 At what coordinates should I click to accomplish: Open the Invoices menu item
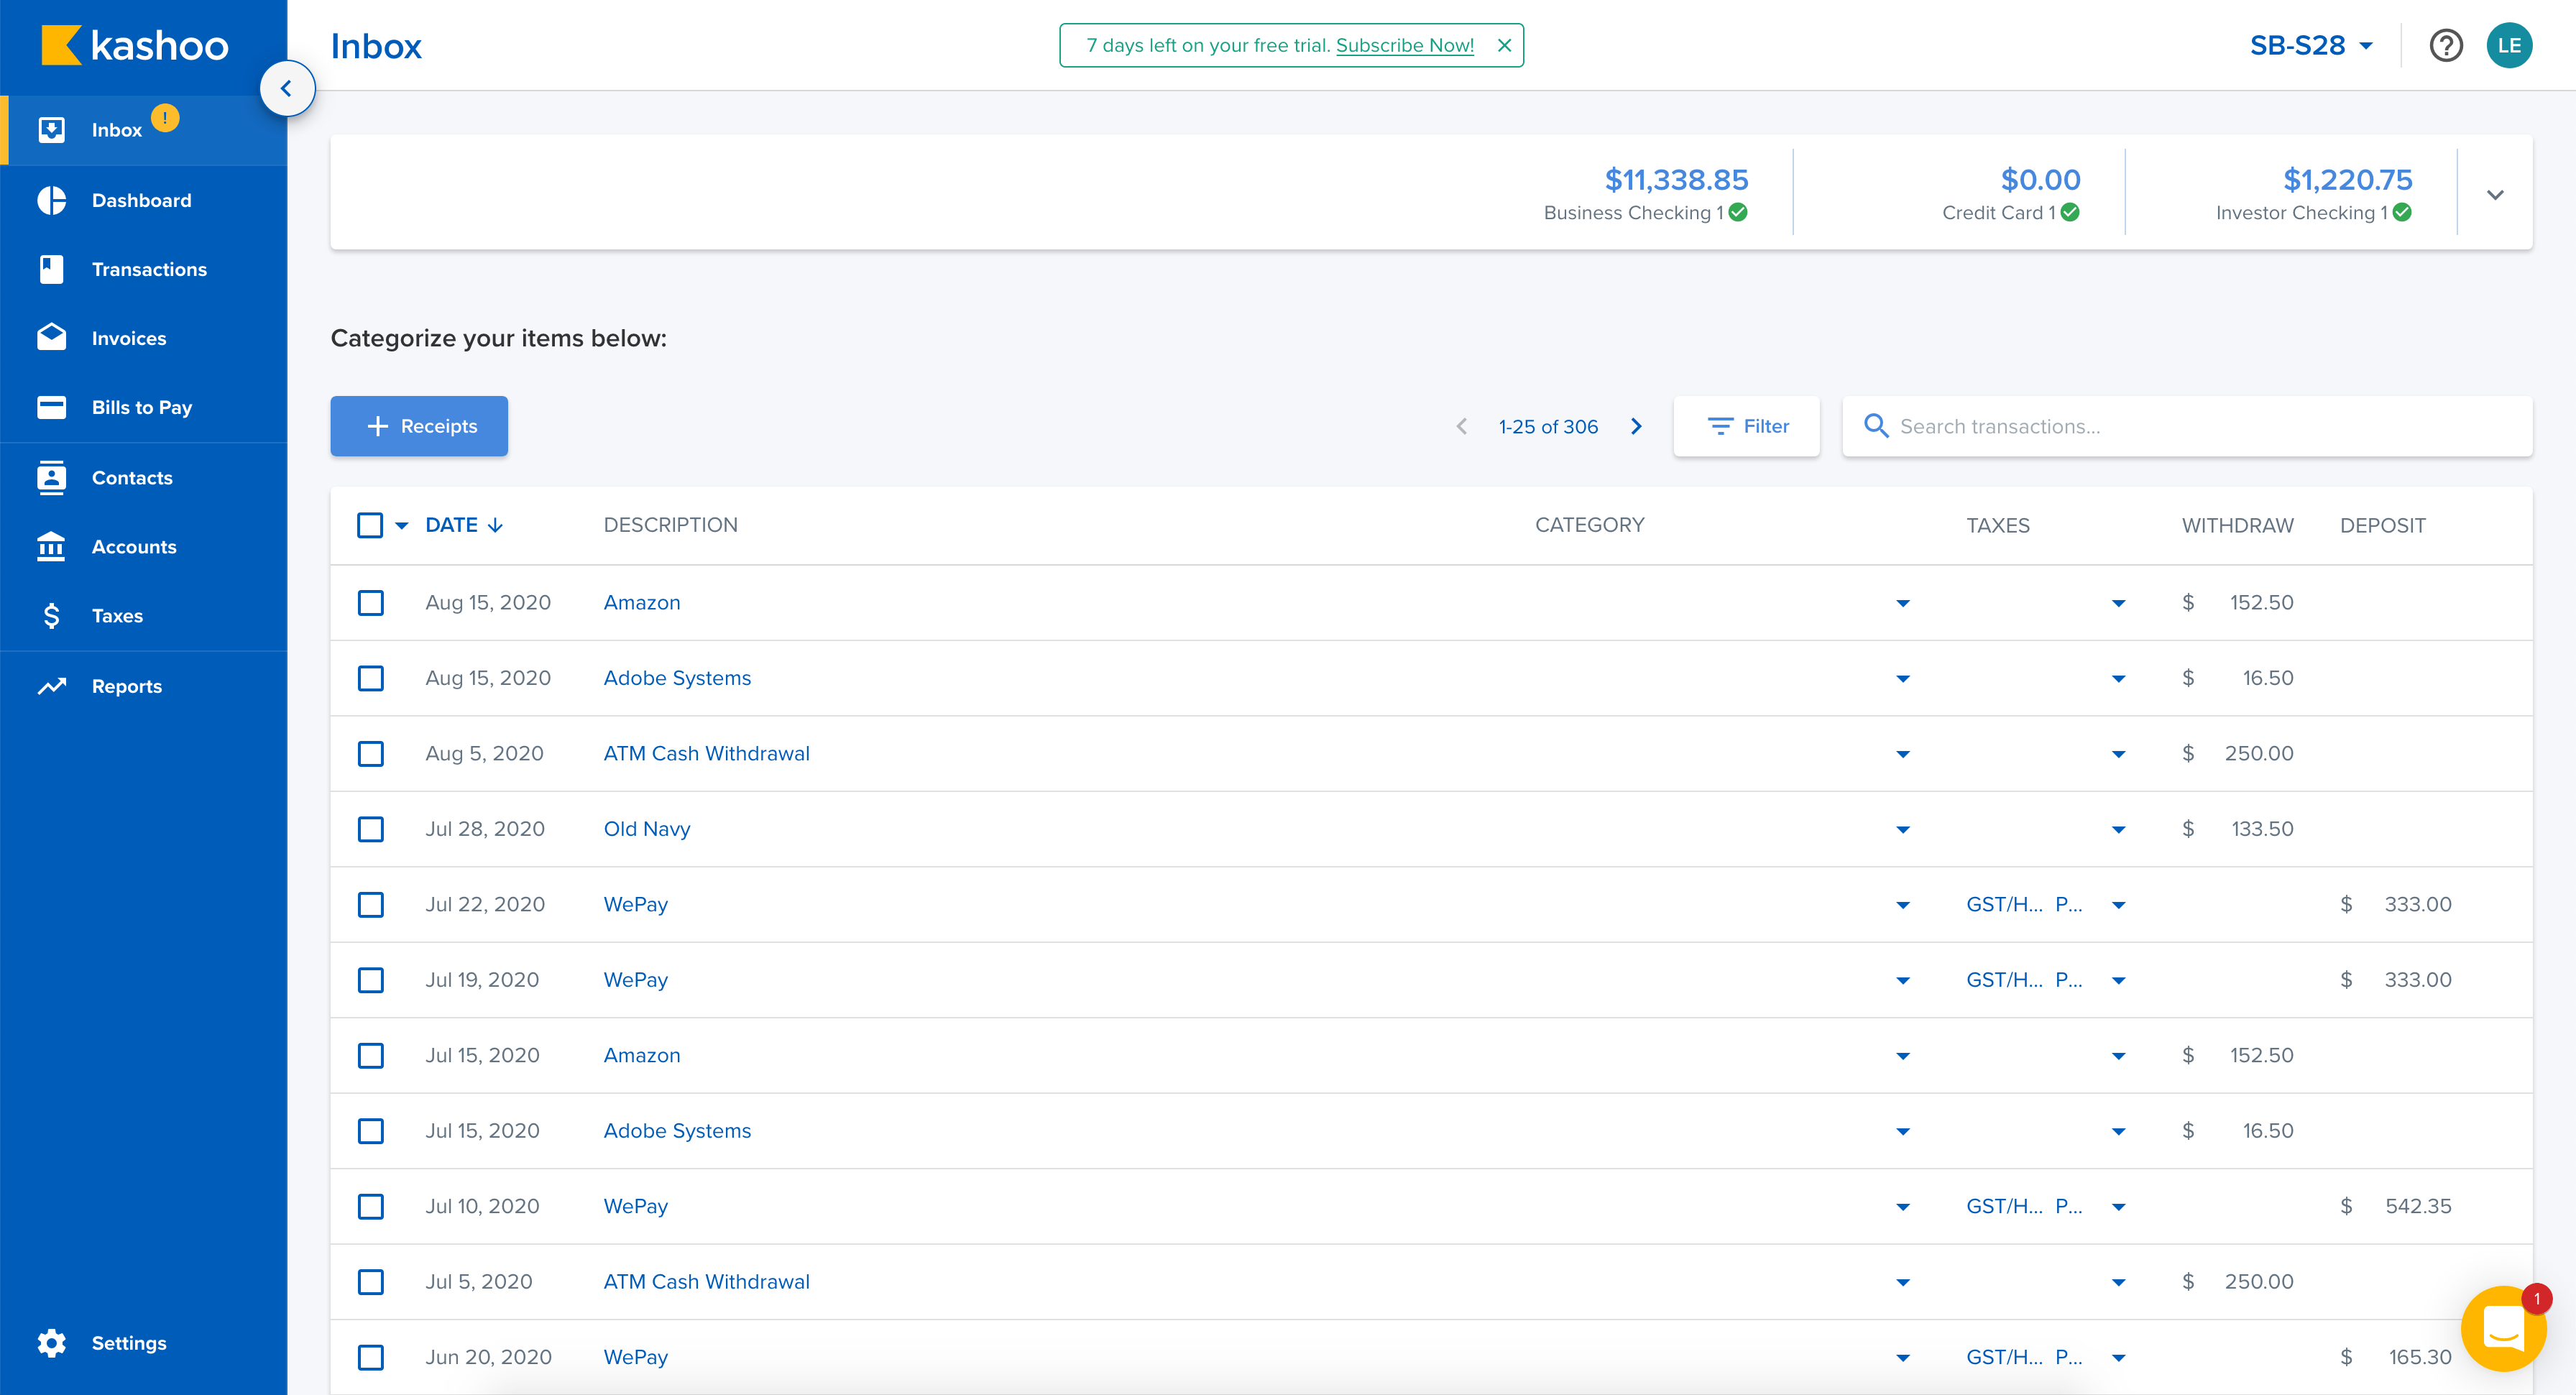coord(144,338)
